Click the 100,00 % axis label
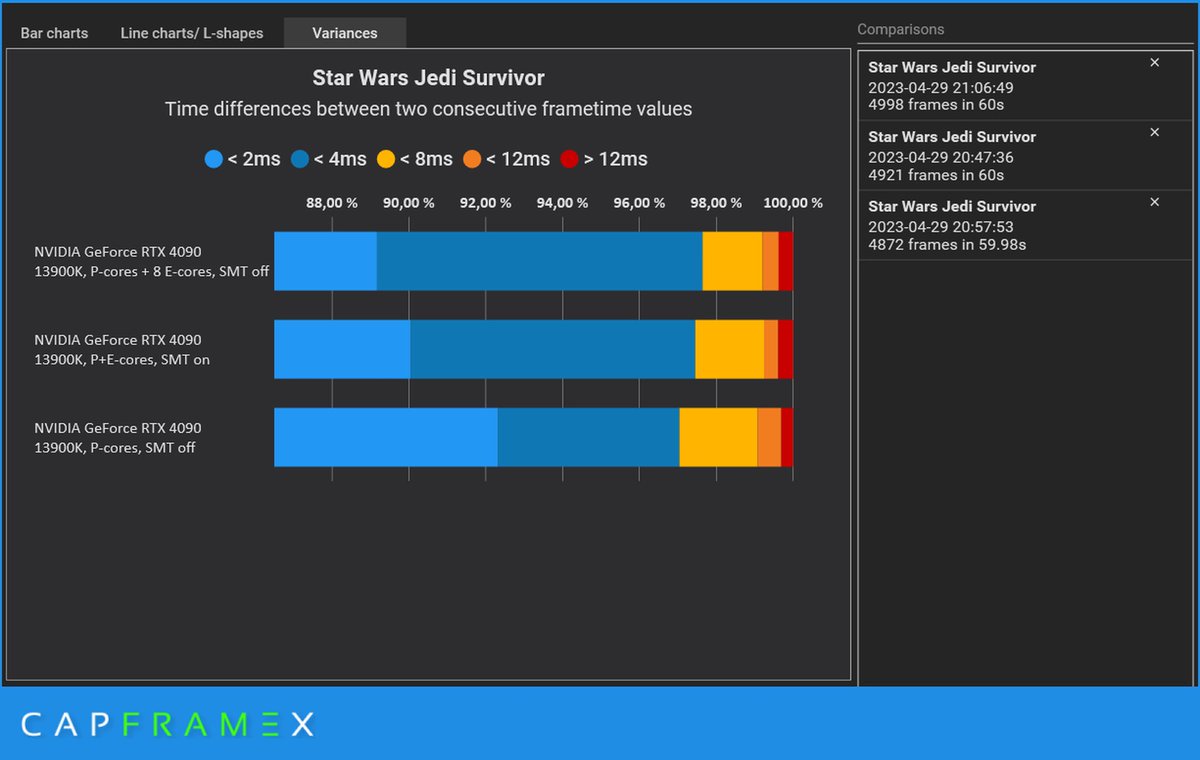This screenshot has width=1200, height=760. point(793,203)
